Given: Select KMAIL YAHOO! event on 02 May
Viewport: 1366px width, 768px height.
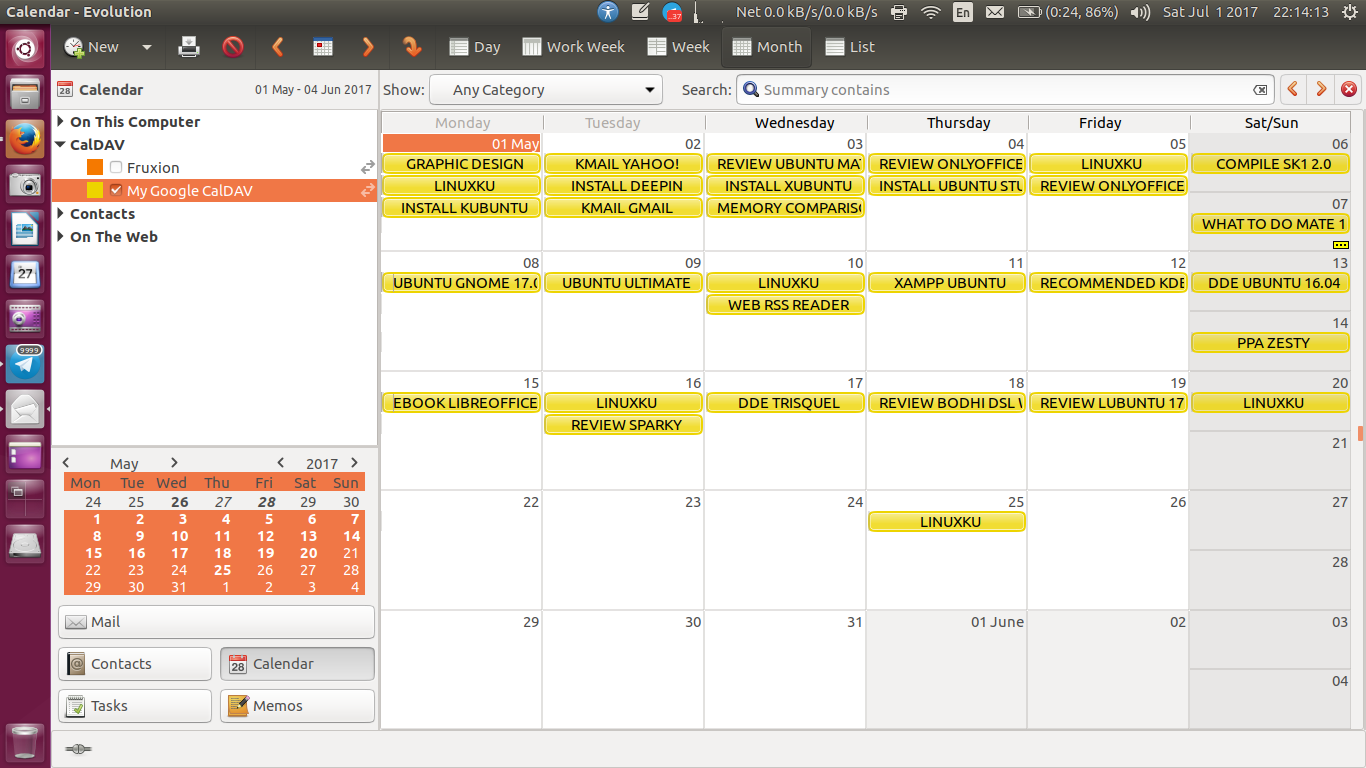Looking at the screenshot, I should [x=624, y=164].
